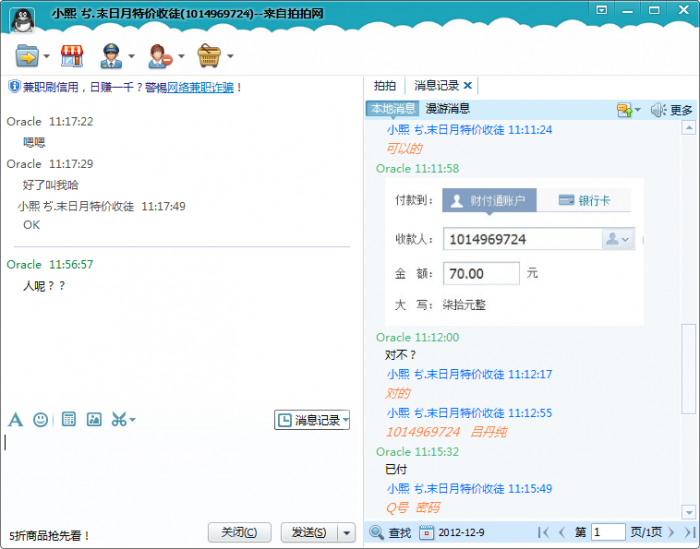Click the message export icon
Image resolution: width=700 pixels, height=549 pixels.
click(x=625, y=110)
